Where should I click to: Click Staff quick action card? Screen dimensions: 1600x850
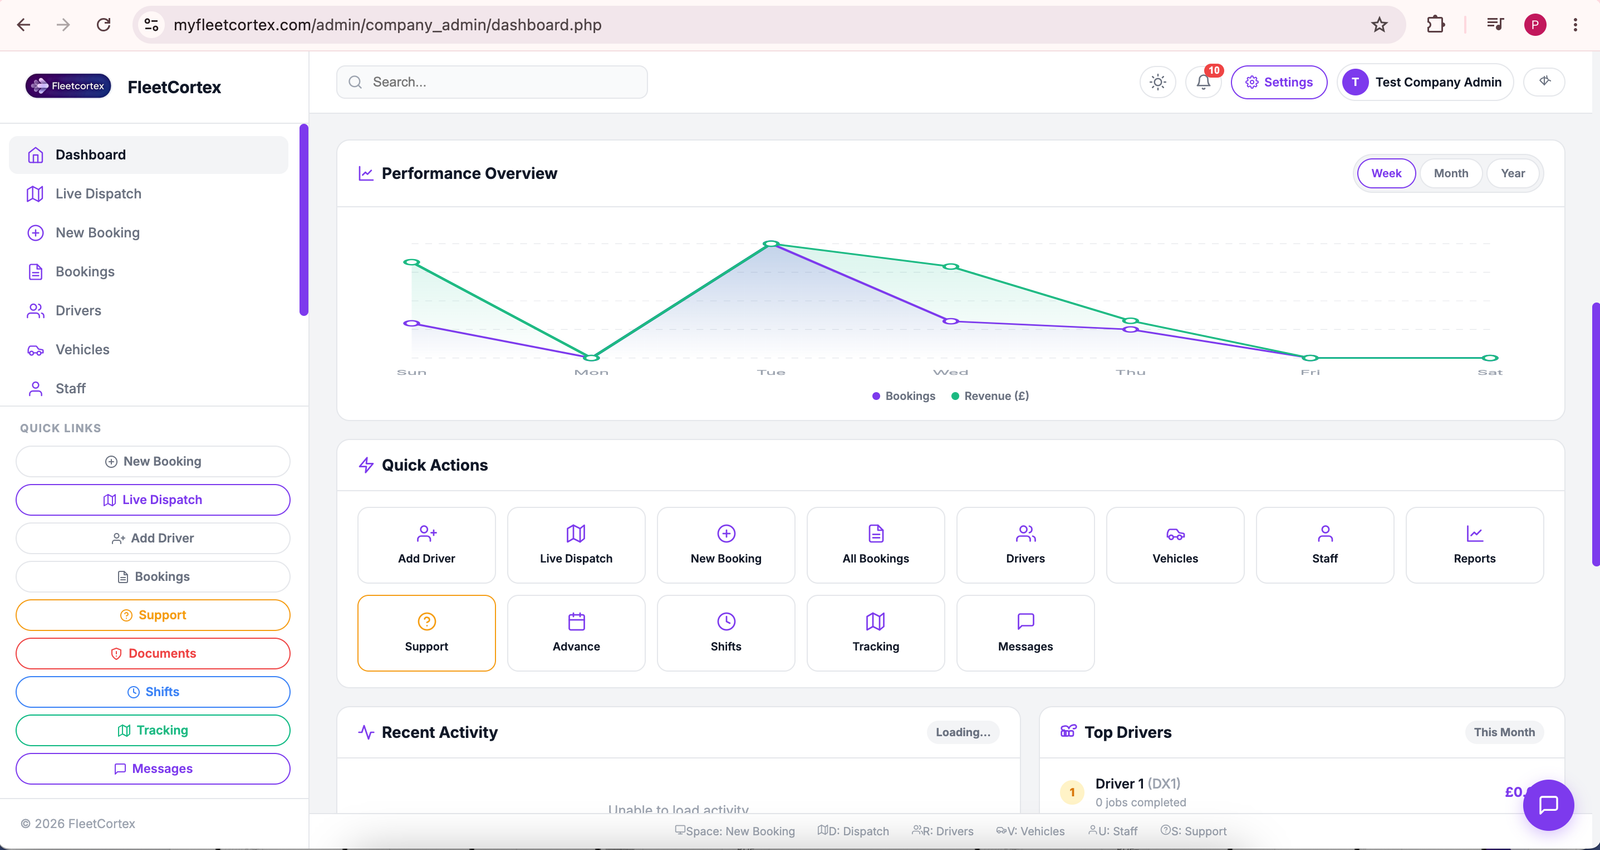tap(1325, 545)
